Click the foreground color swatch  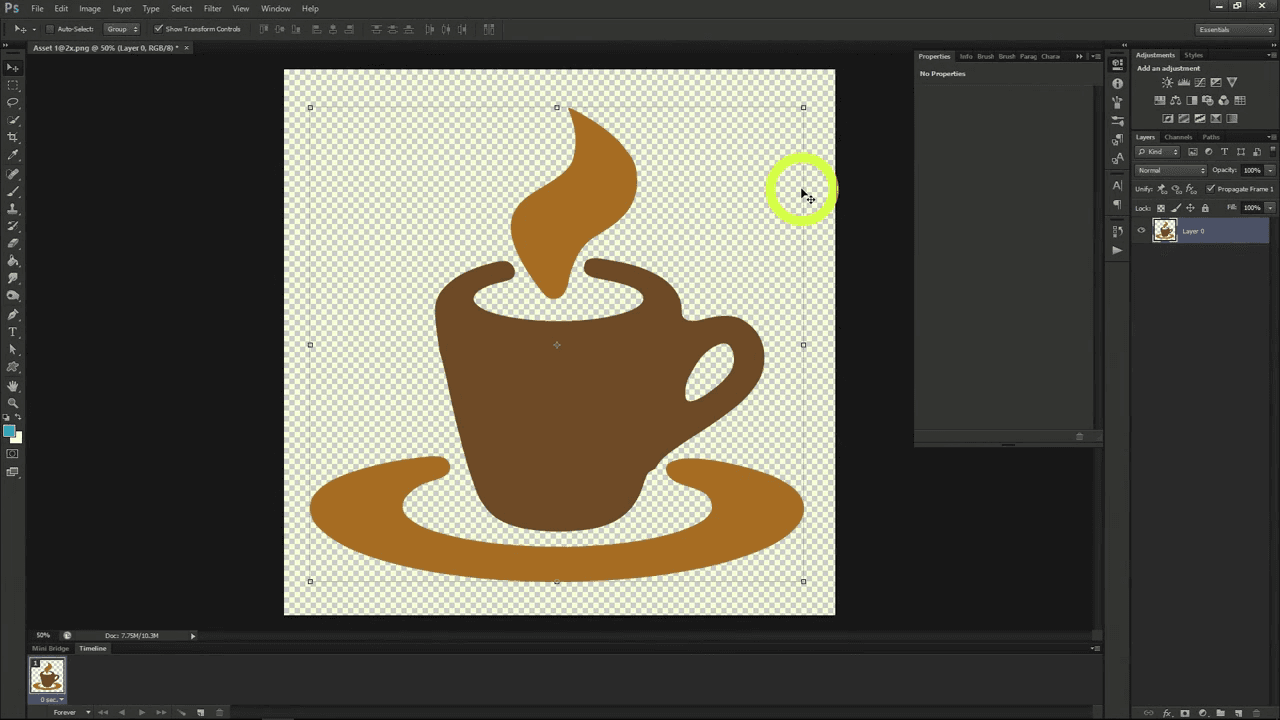(9, 431)
